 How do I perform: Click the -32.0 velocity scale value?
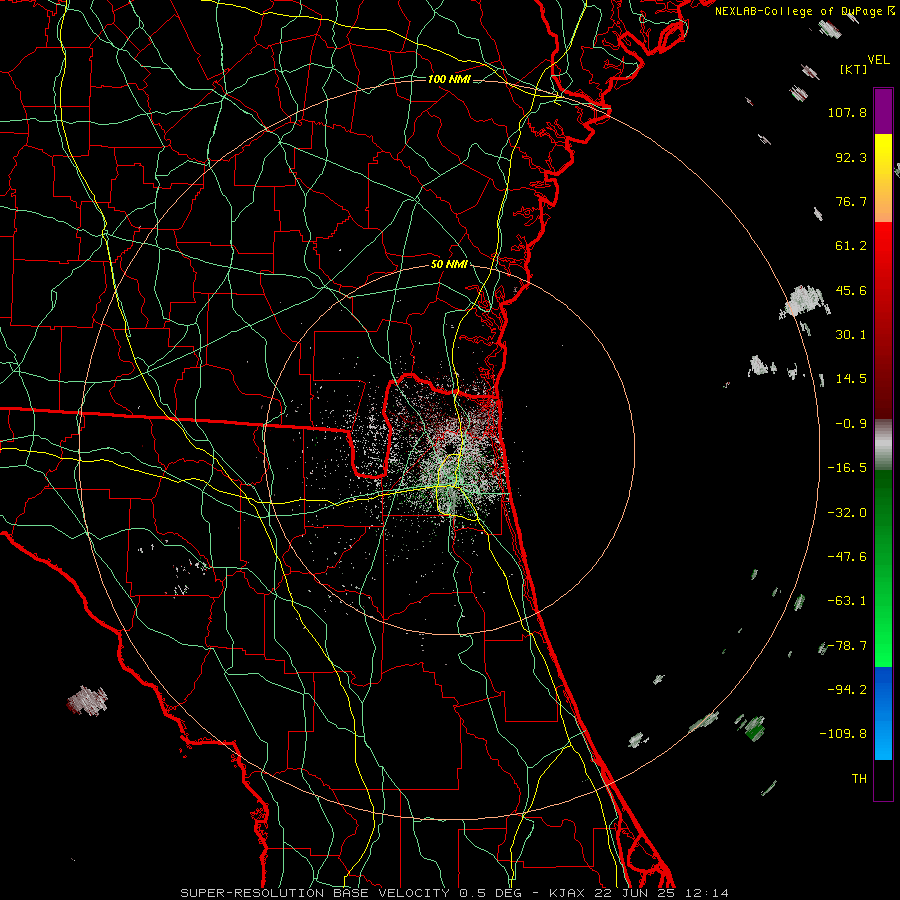847,513
